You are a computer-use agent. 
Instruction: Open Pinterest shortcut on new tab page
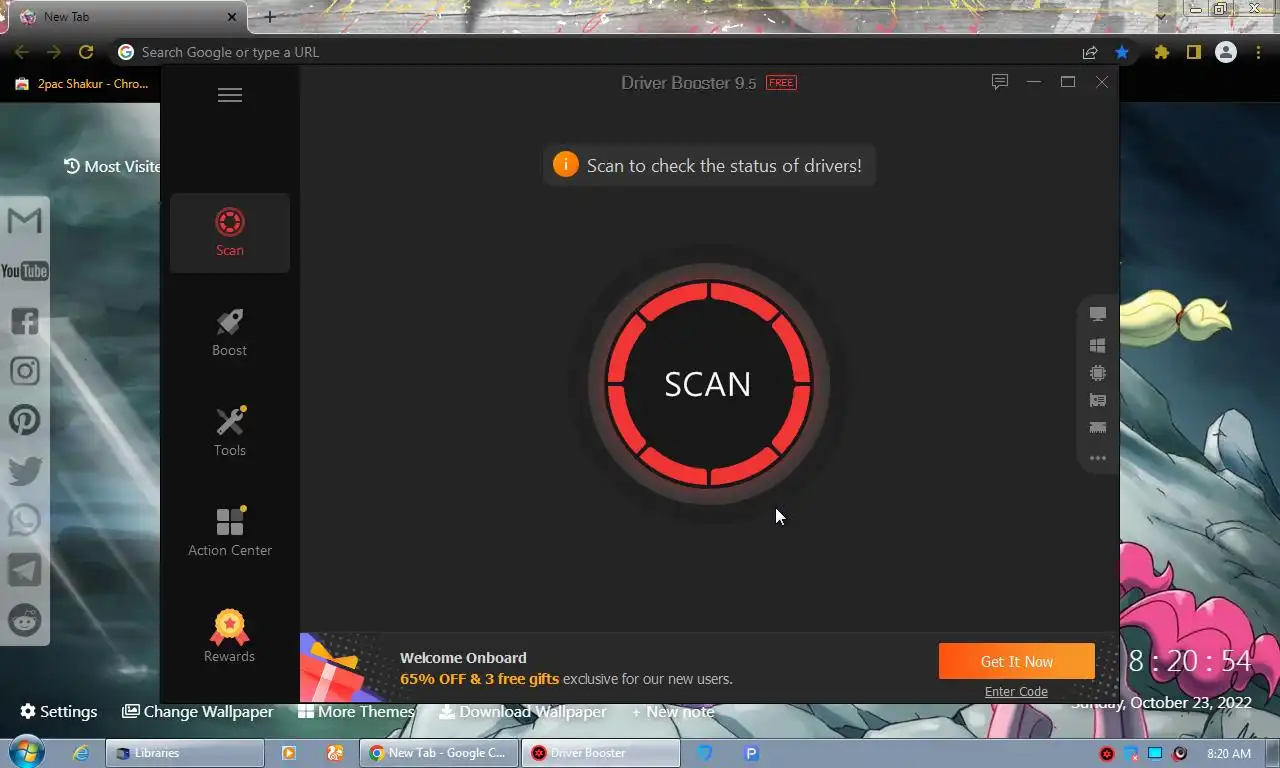point(25,420)
